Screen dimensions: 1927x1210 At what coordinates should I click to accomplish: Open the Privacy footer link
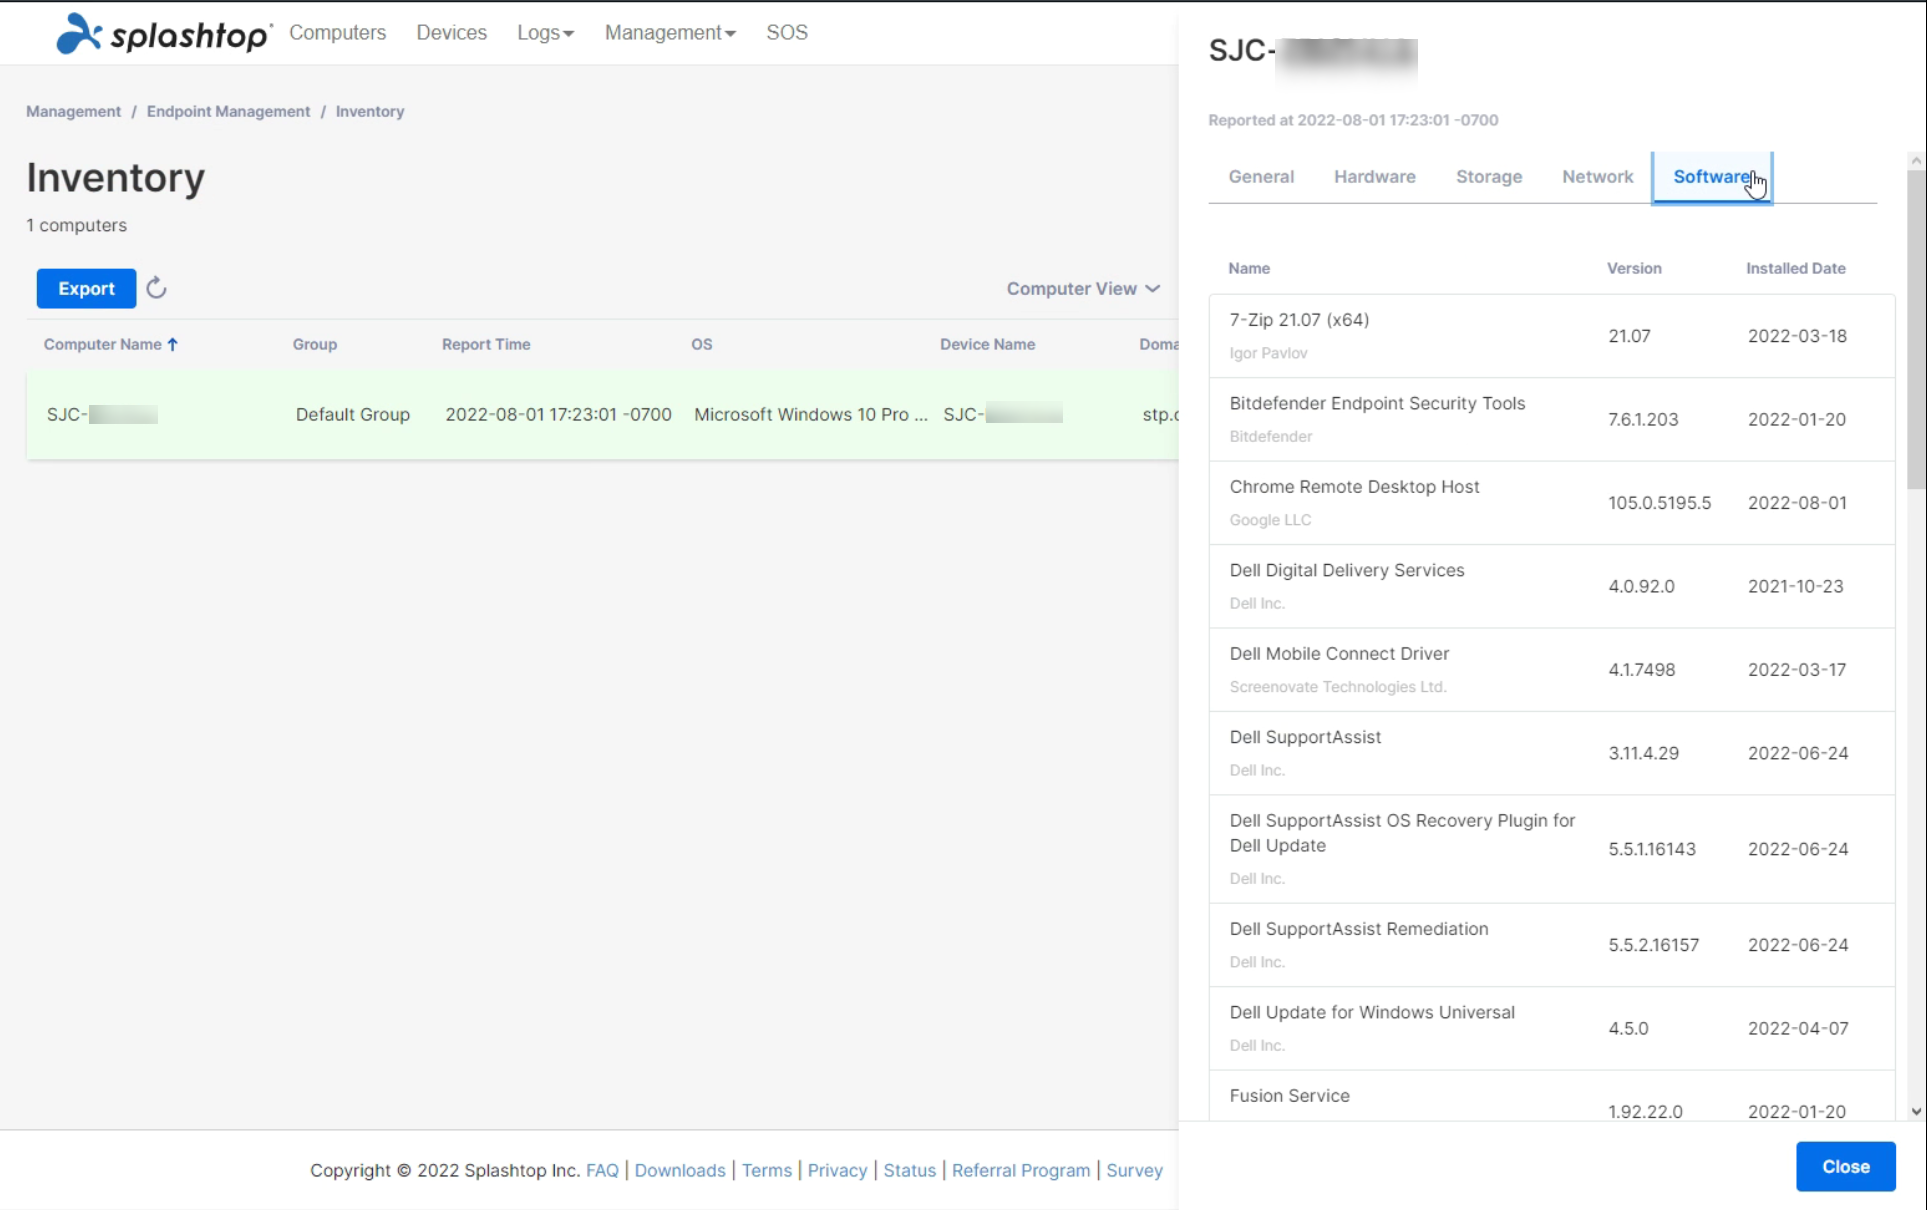837,1170
